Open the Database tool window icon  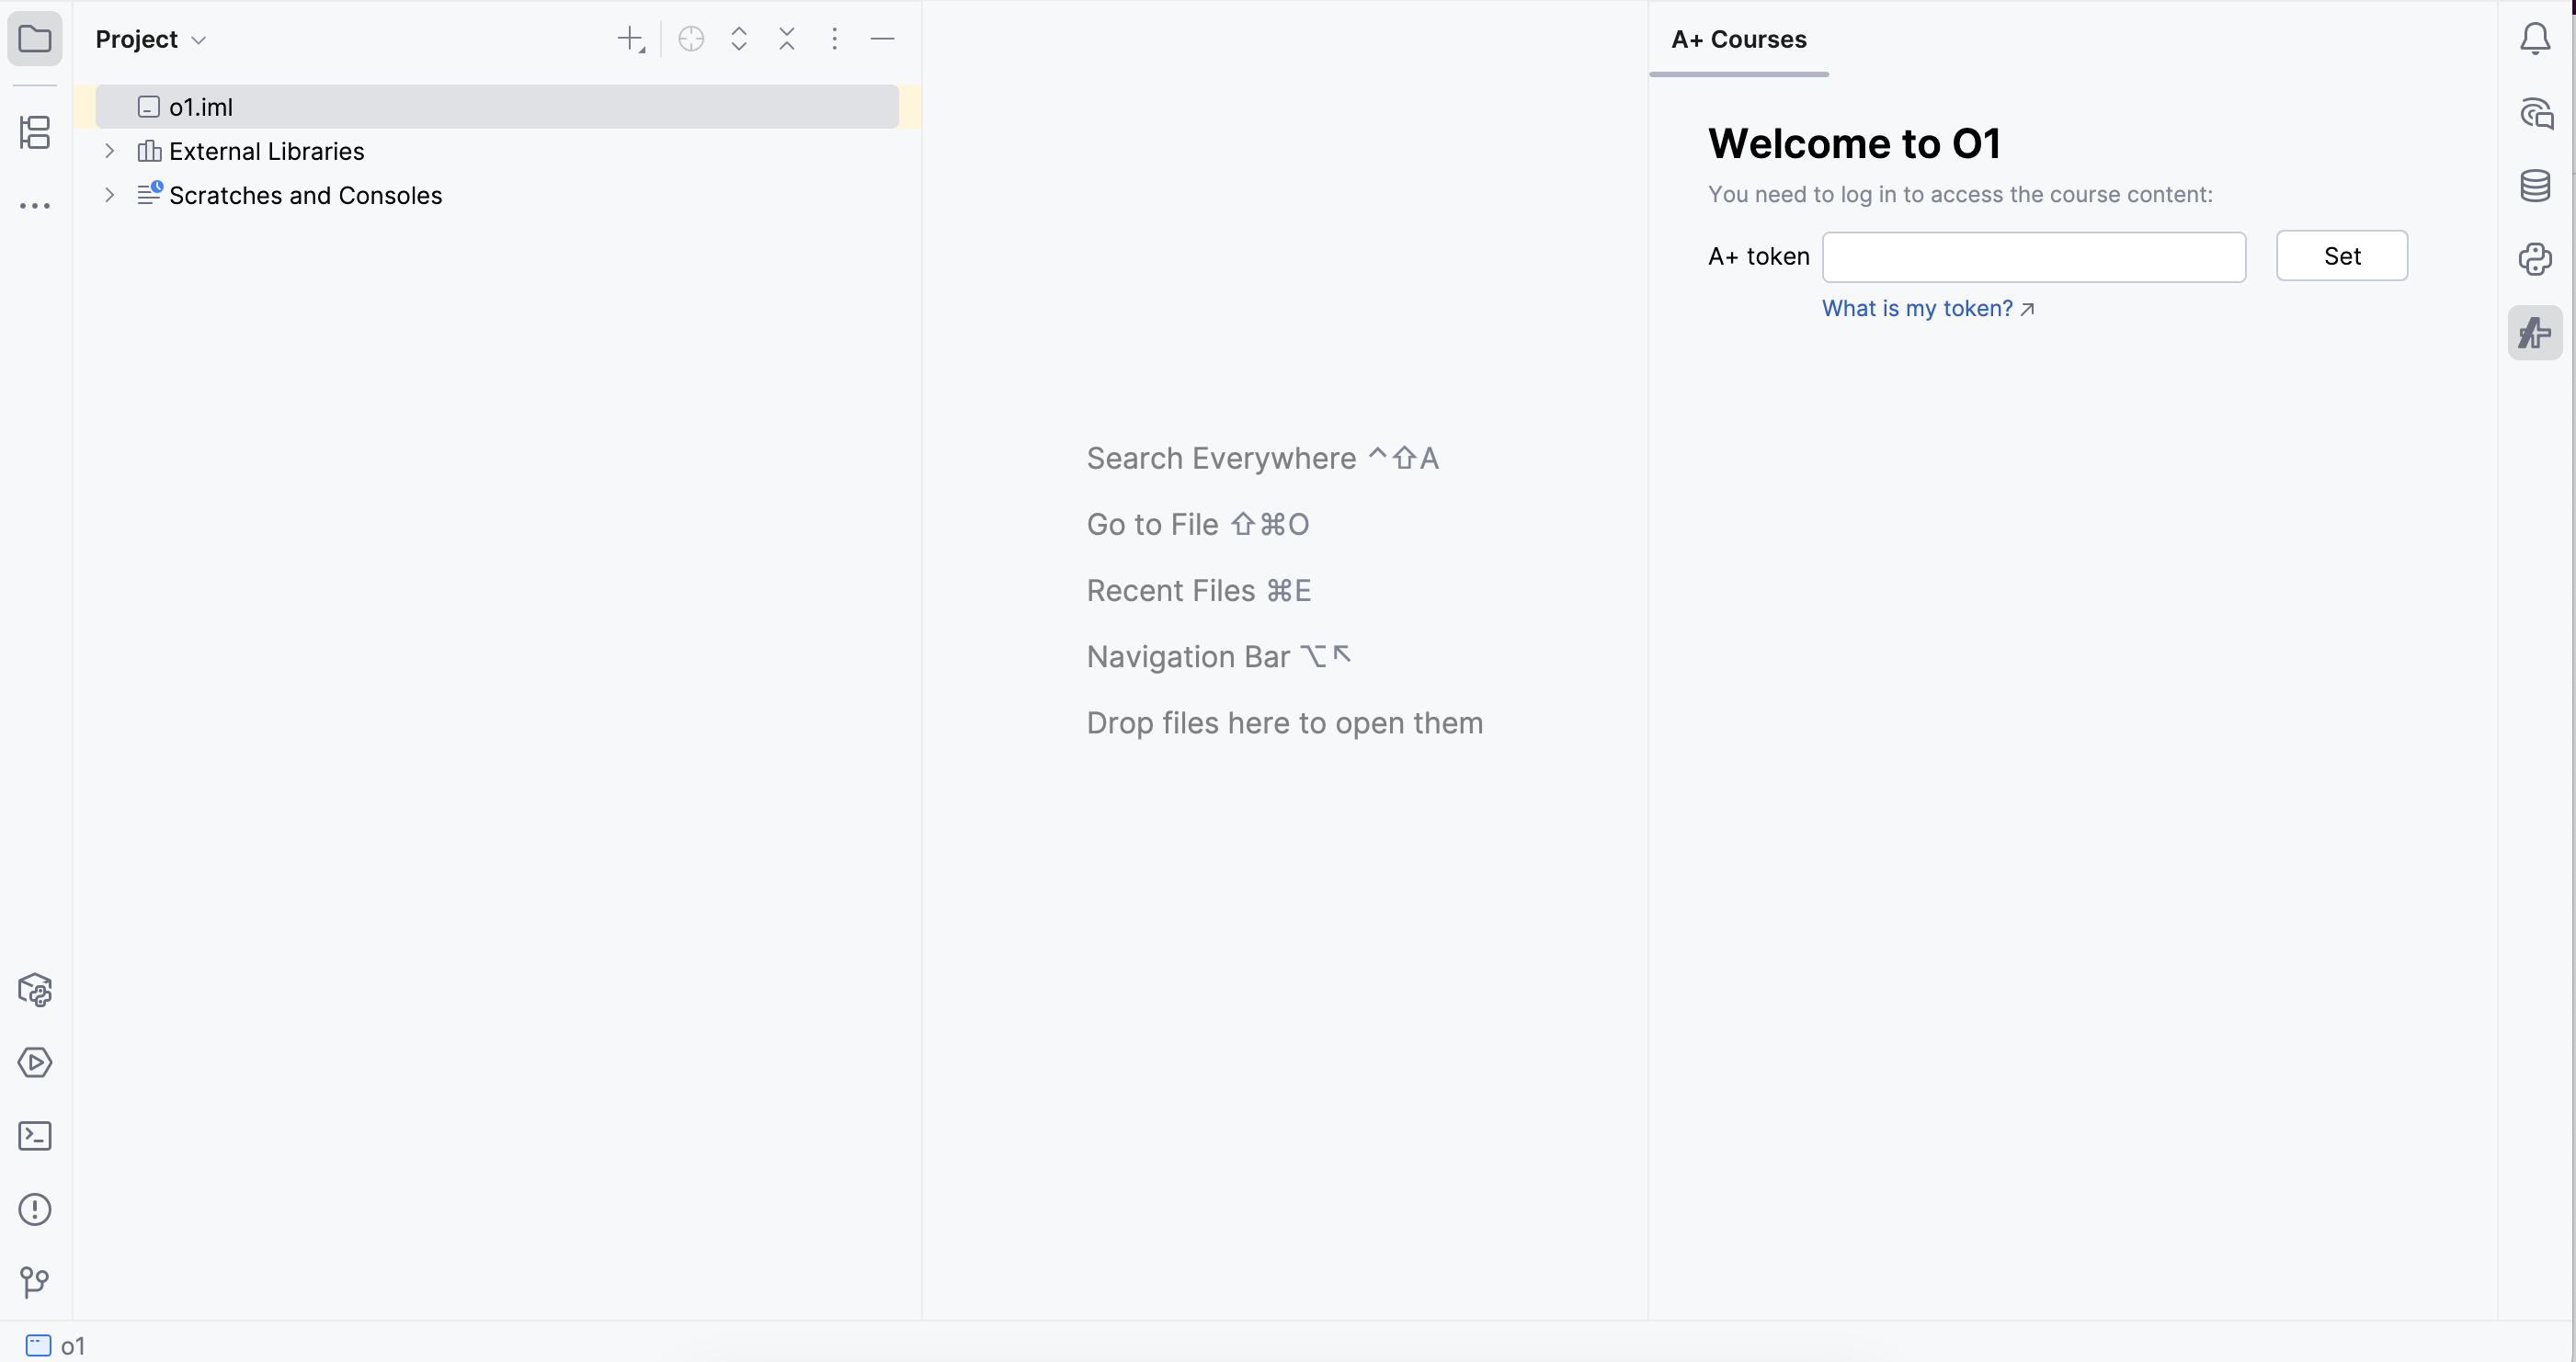click(2535, 186)
